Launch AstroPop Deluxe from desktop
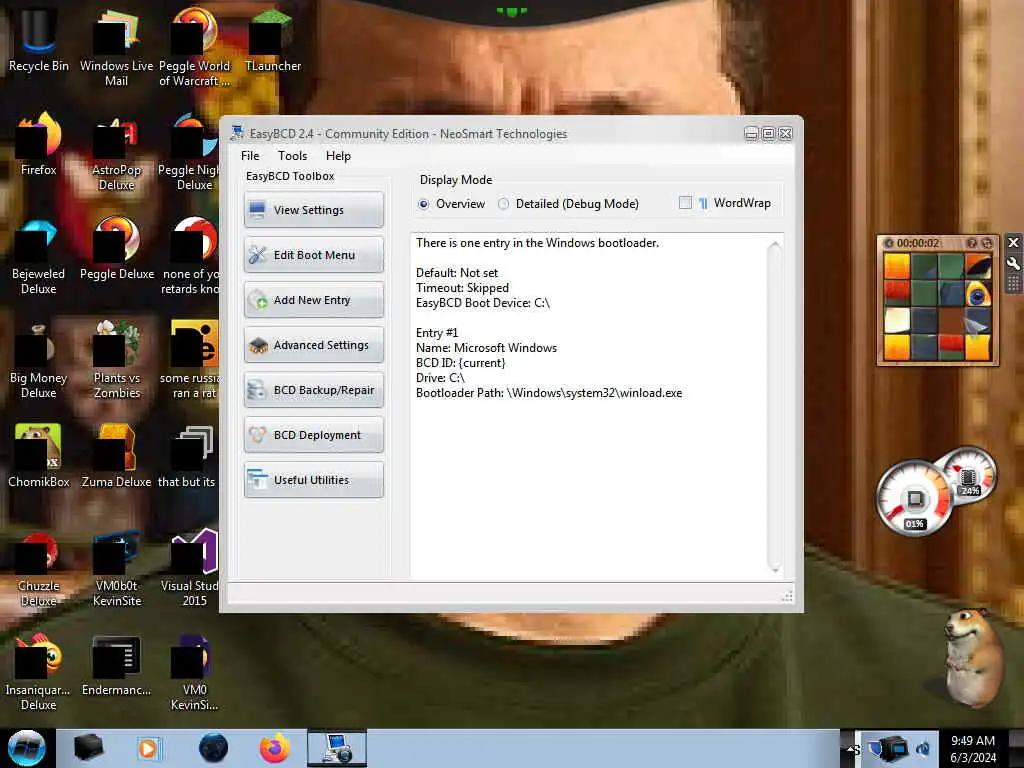 click(x=116, y=152)
